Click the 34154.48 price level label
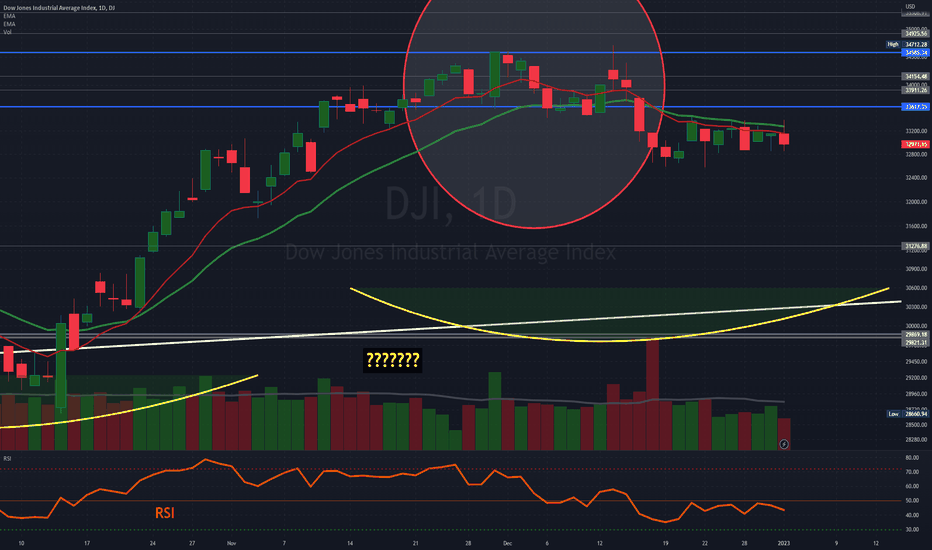The image size is (932, 550). pyautogui.click(x=915, y=77)
